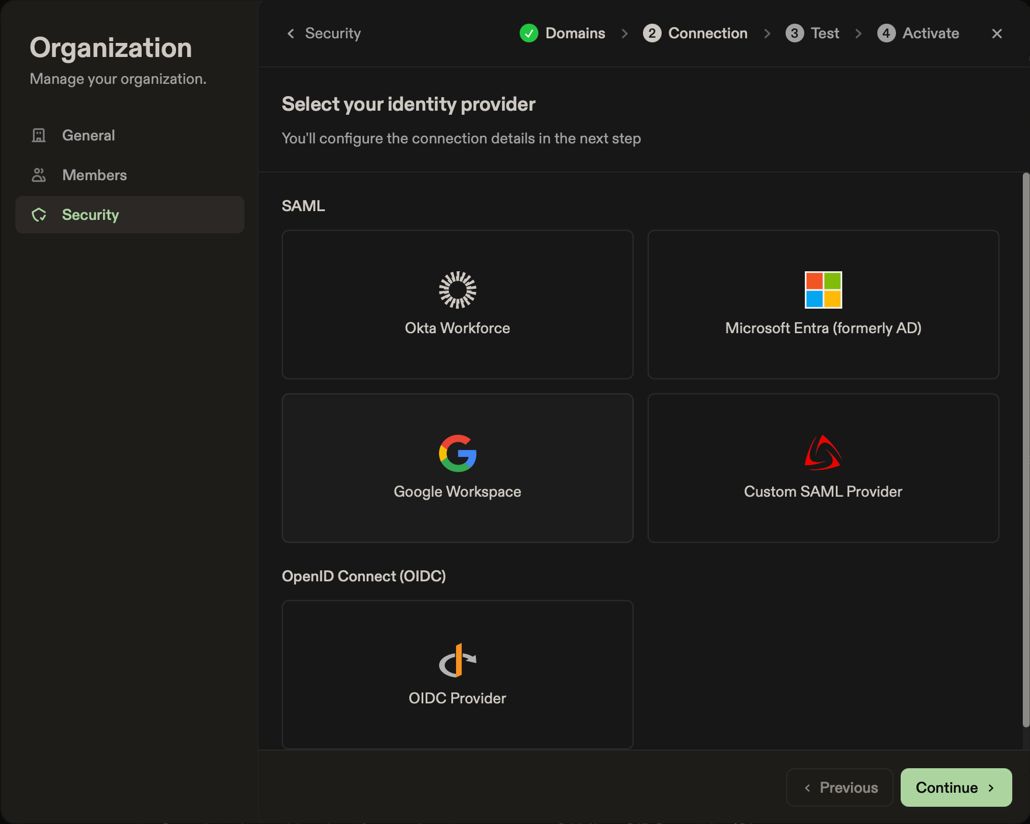
Task: Select the Security sidebar item
Action: (x=129, y=215)
